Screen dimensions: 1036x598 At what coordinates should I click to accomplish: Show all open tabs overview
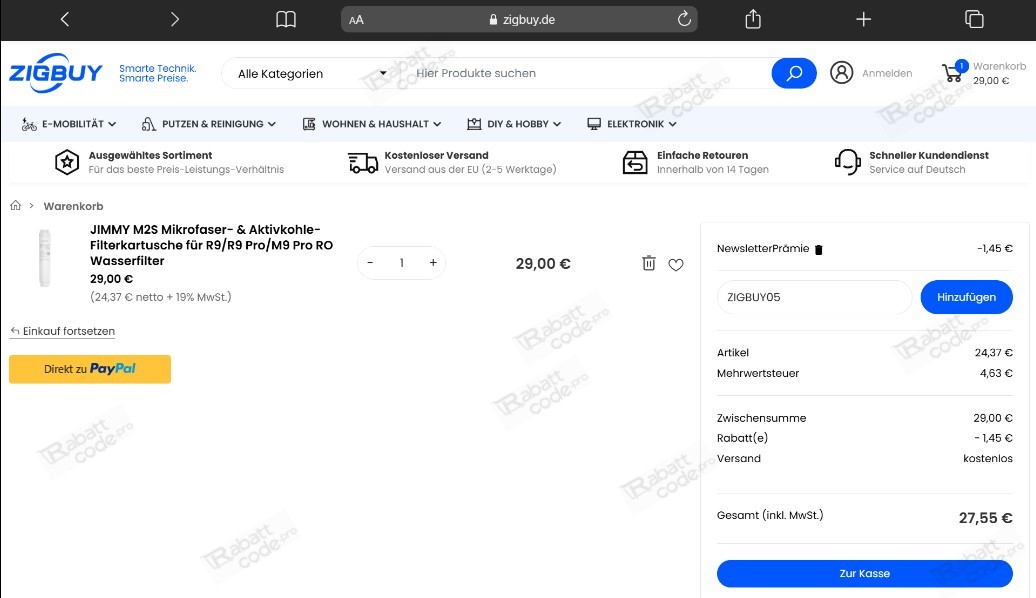click(974, 19)
